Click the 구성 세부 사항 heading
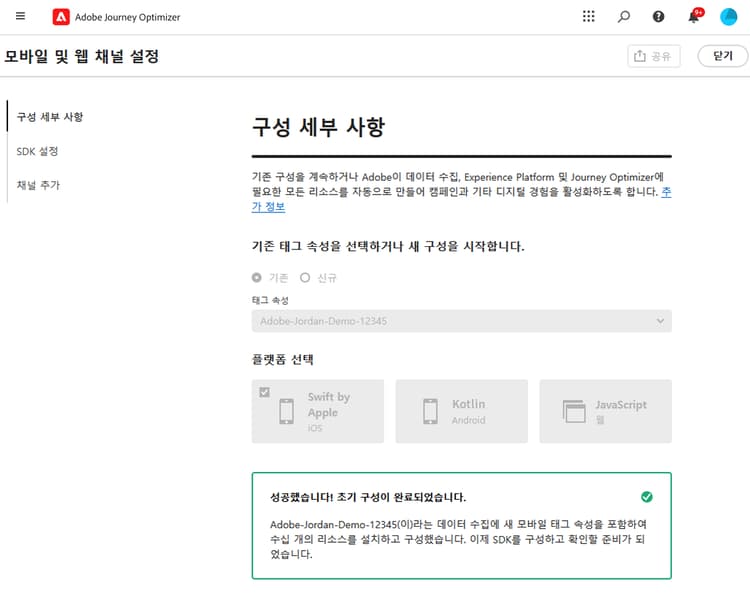Screen dimensions: 750x595 [x=319, y=127]
